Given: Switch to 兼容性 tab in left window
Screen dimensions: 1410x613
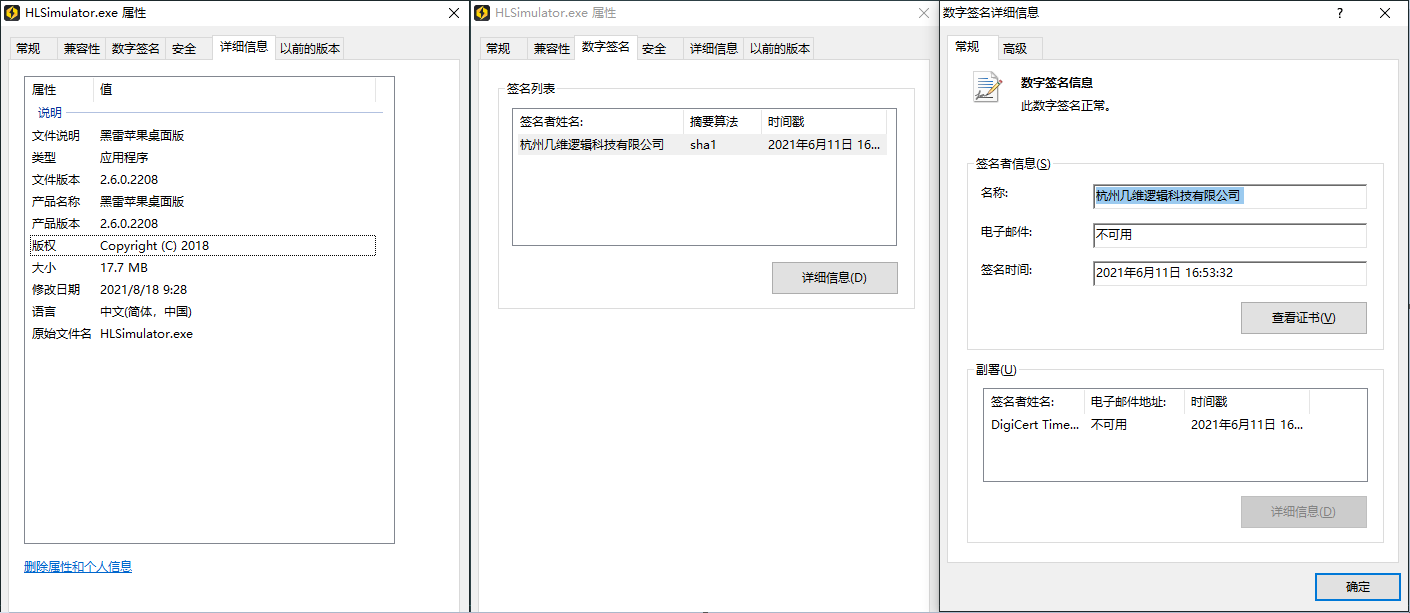Looking at the screenshot, I should coord(82,48).
